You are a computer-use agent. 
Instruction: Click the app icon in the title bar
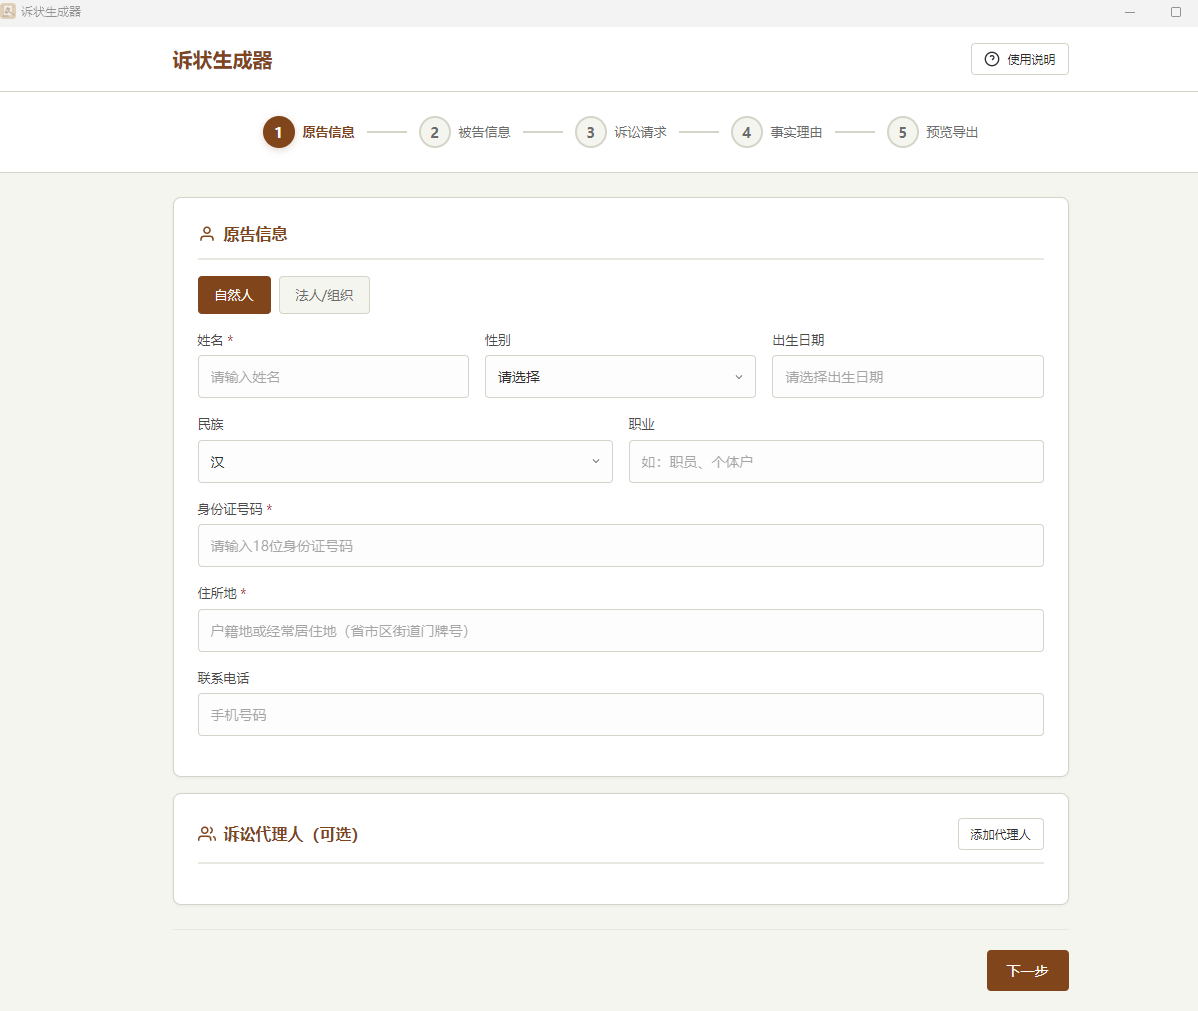[11, 12]
